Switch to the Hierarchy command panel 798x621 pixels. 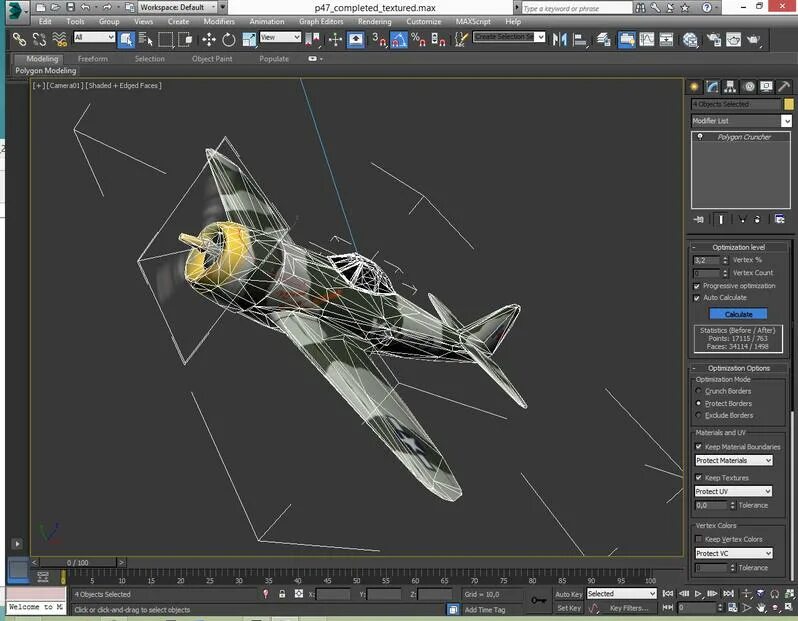(x=730, y=87)
